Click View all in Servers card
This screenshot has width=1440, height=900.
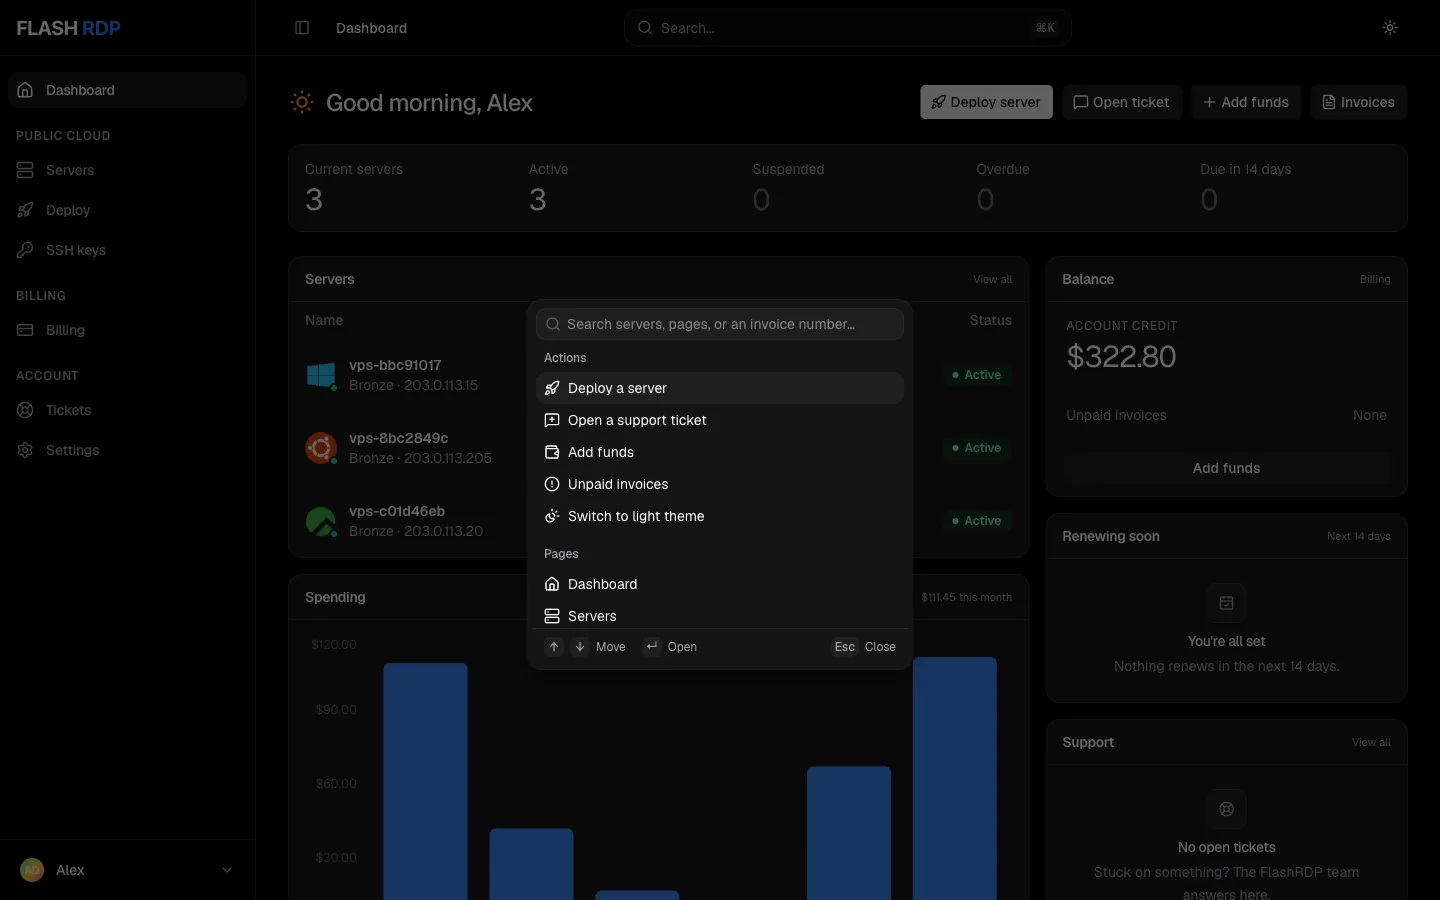tap(992, 280)
